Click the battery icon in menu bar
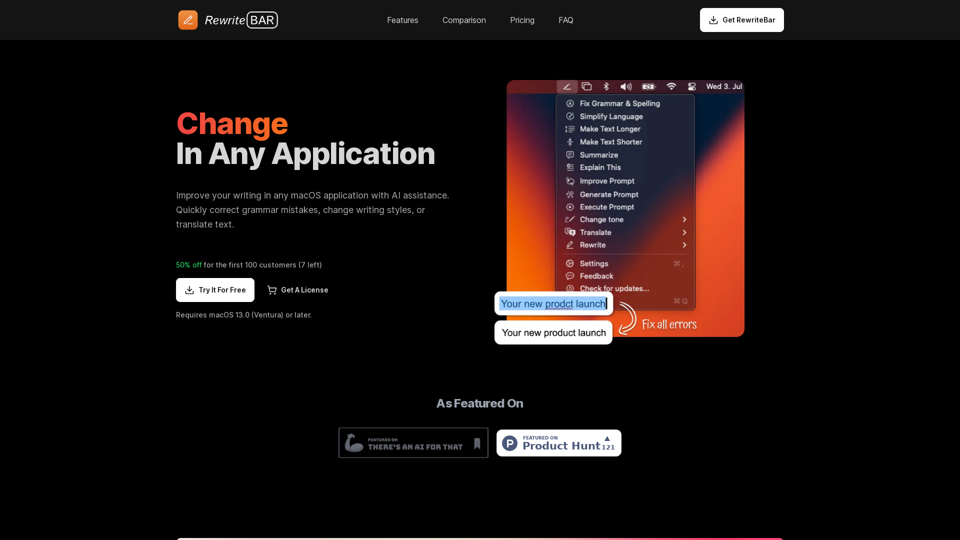Viewport: 960px width, 540px height. tap(648, 86)
